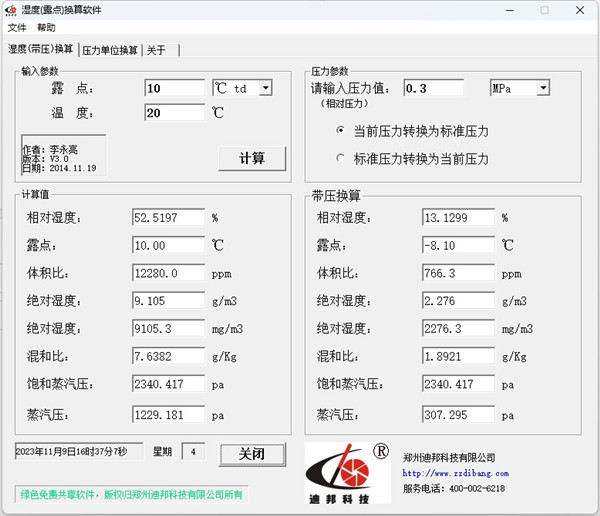Click the 带压换算 露点 result field
Image resolution: width=600 pixels, height=516 pixels.
coord(458,245)
